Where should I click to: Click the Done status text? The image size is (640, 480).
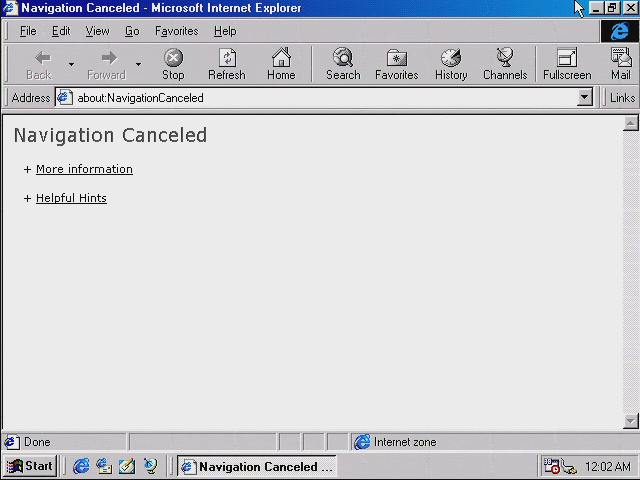(37, 442)
